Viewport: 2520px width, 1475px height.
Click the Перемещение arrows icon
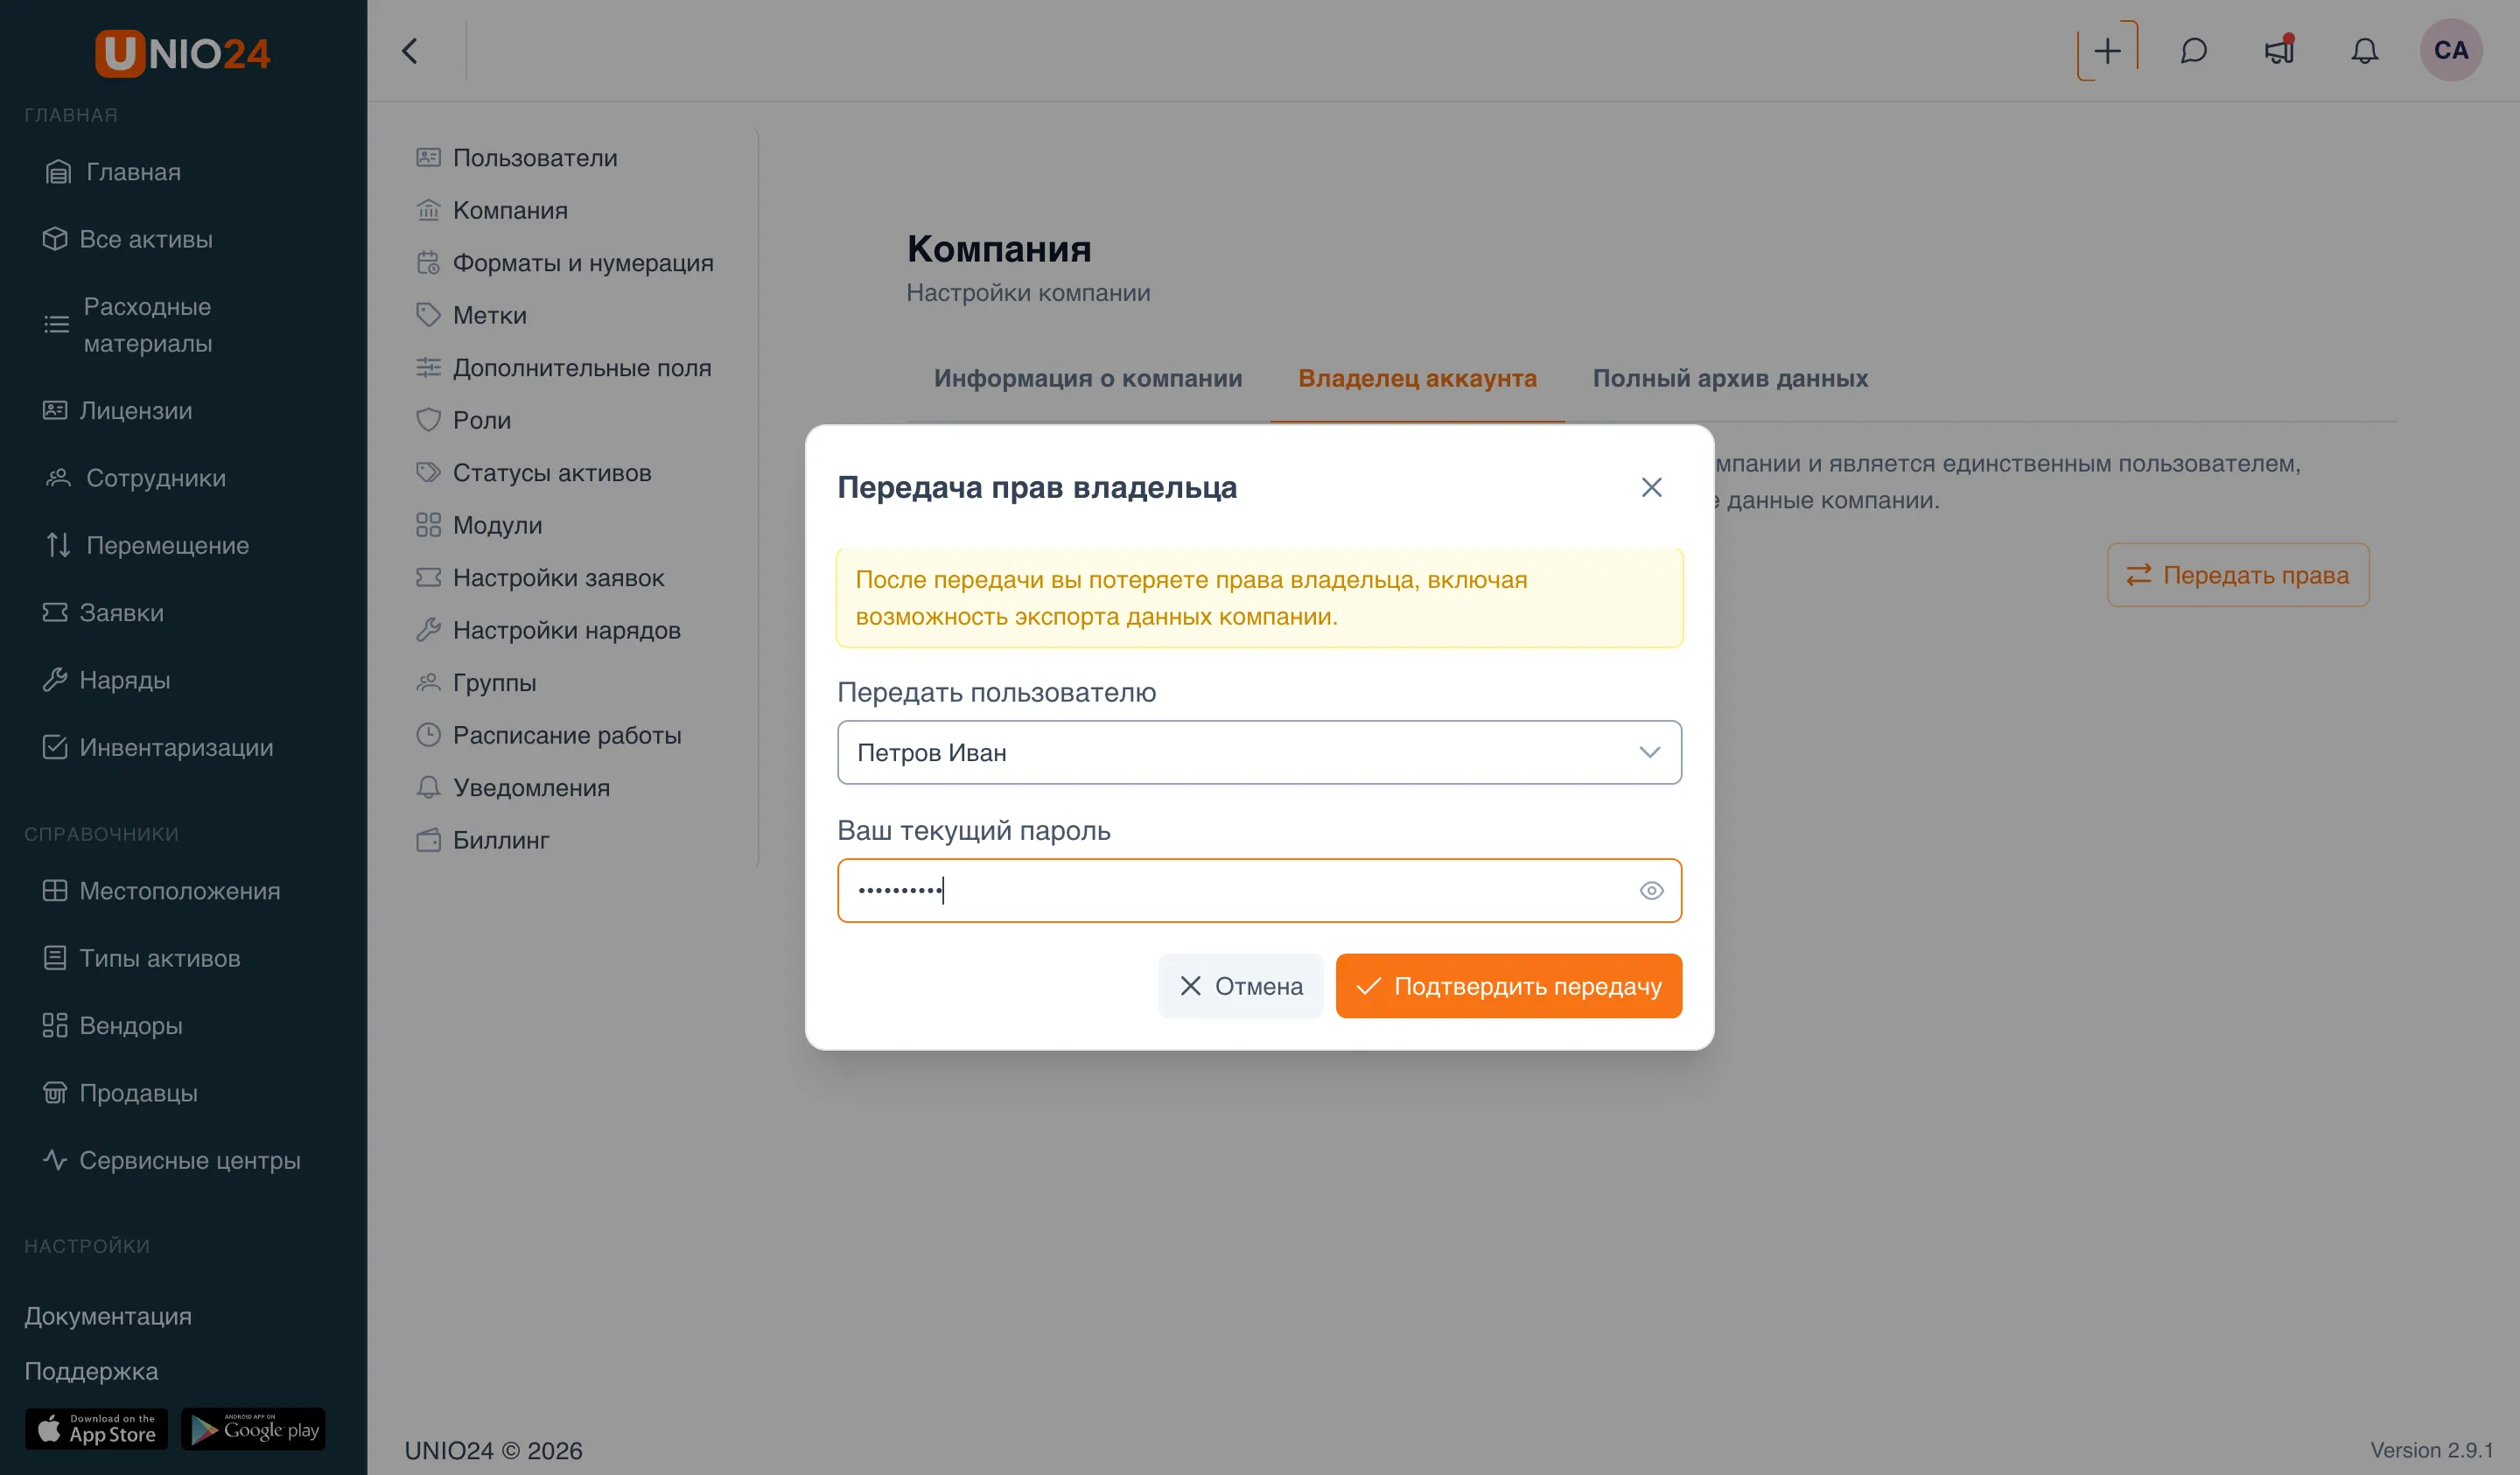click(x=58, y=545)
